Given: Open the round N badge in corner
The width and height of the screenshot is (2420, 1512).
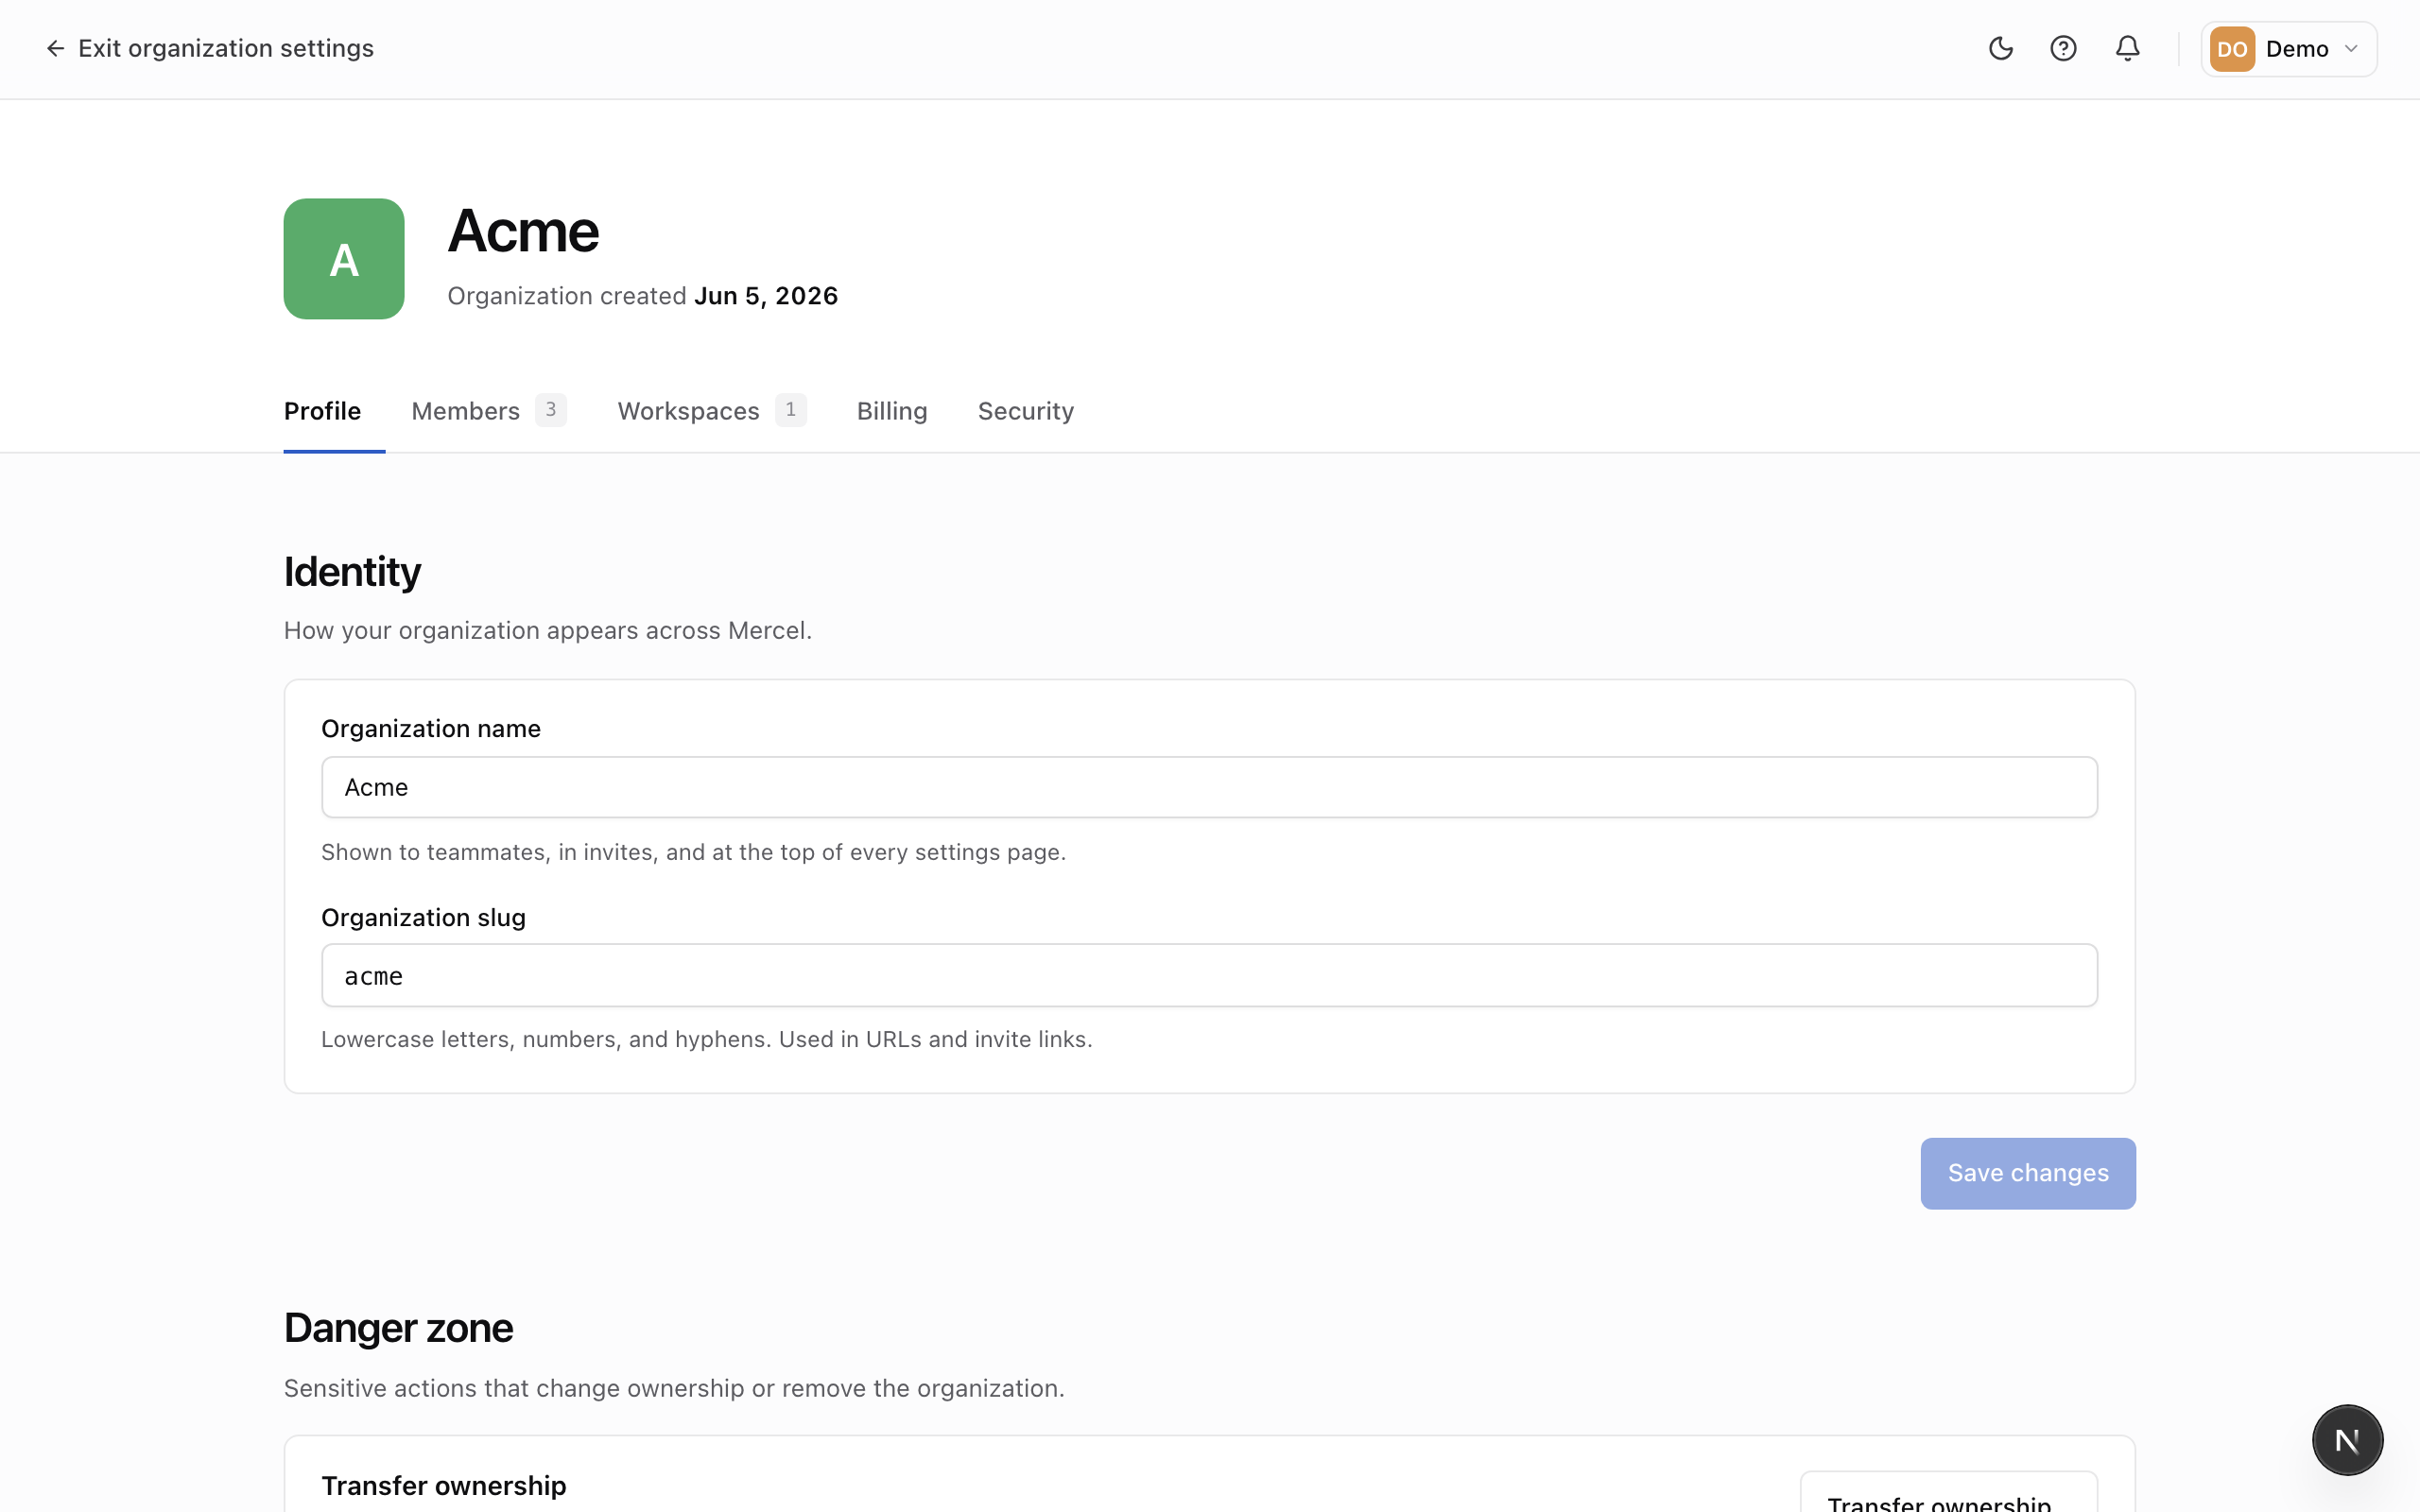Looking at the screenshot, I should 2347,1440.
